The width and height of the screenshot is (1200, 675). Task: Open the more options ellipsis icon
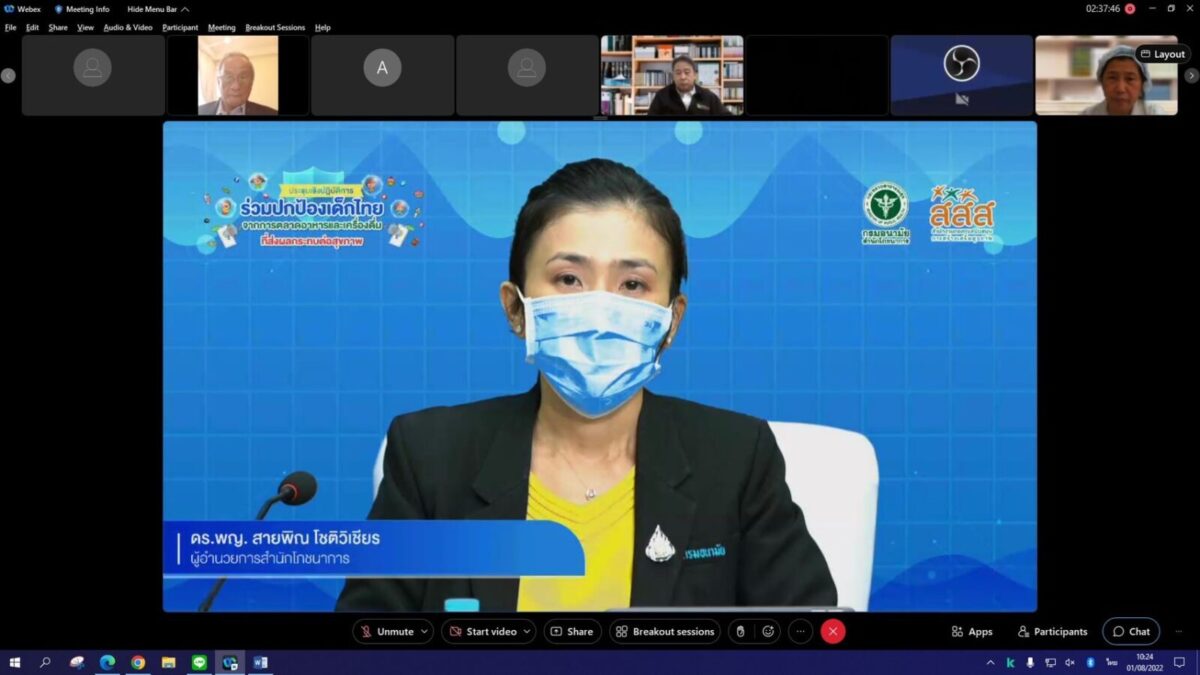[x=800, y=632]
